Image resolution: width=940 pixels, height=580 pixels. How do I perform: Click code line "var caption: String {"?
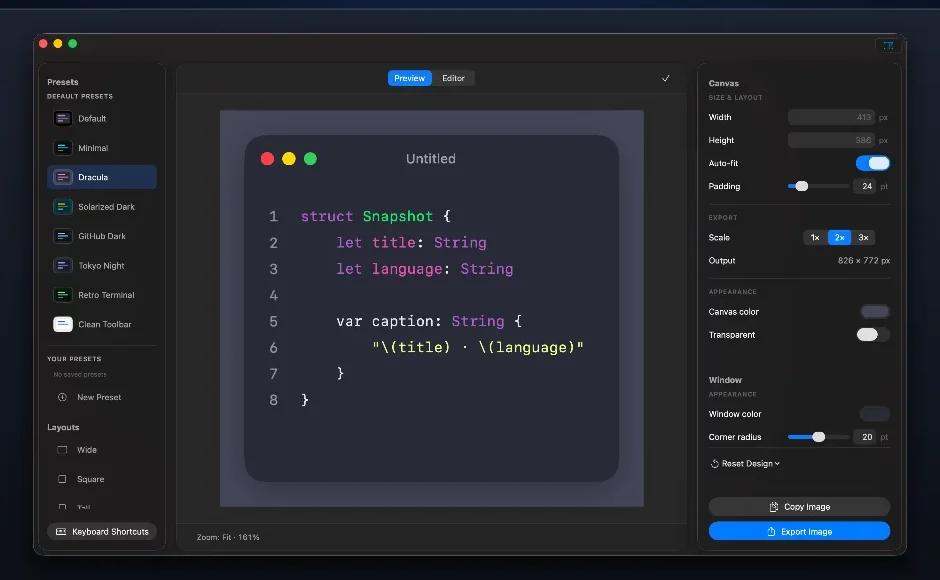(x=429, y=321)
